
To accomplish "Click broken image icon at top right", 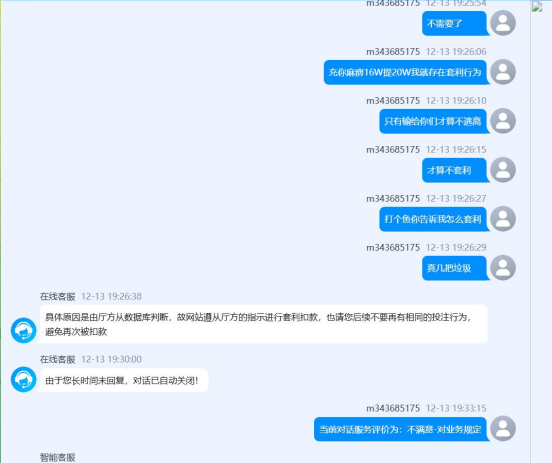I will (x=537, y=6).
